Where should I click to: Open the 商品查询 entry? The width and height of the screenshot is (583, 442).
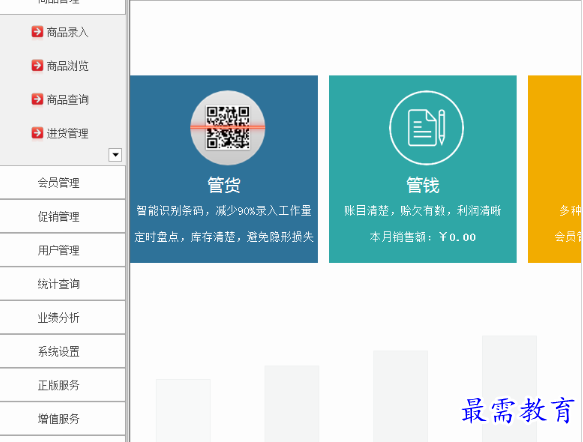[x=67, y=100]
